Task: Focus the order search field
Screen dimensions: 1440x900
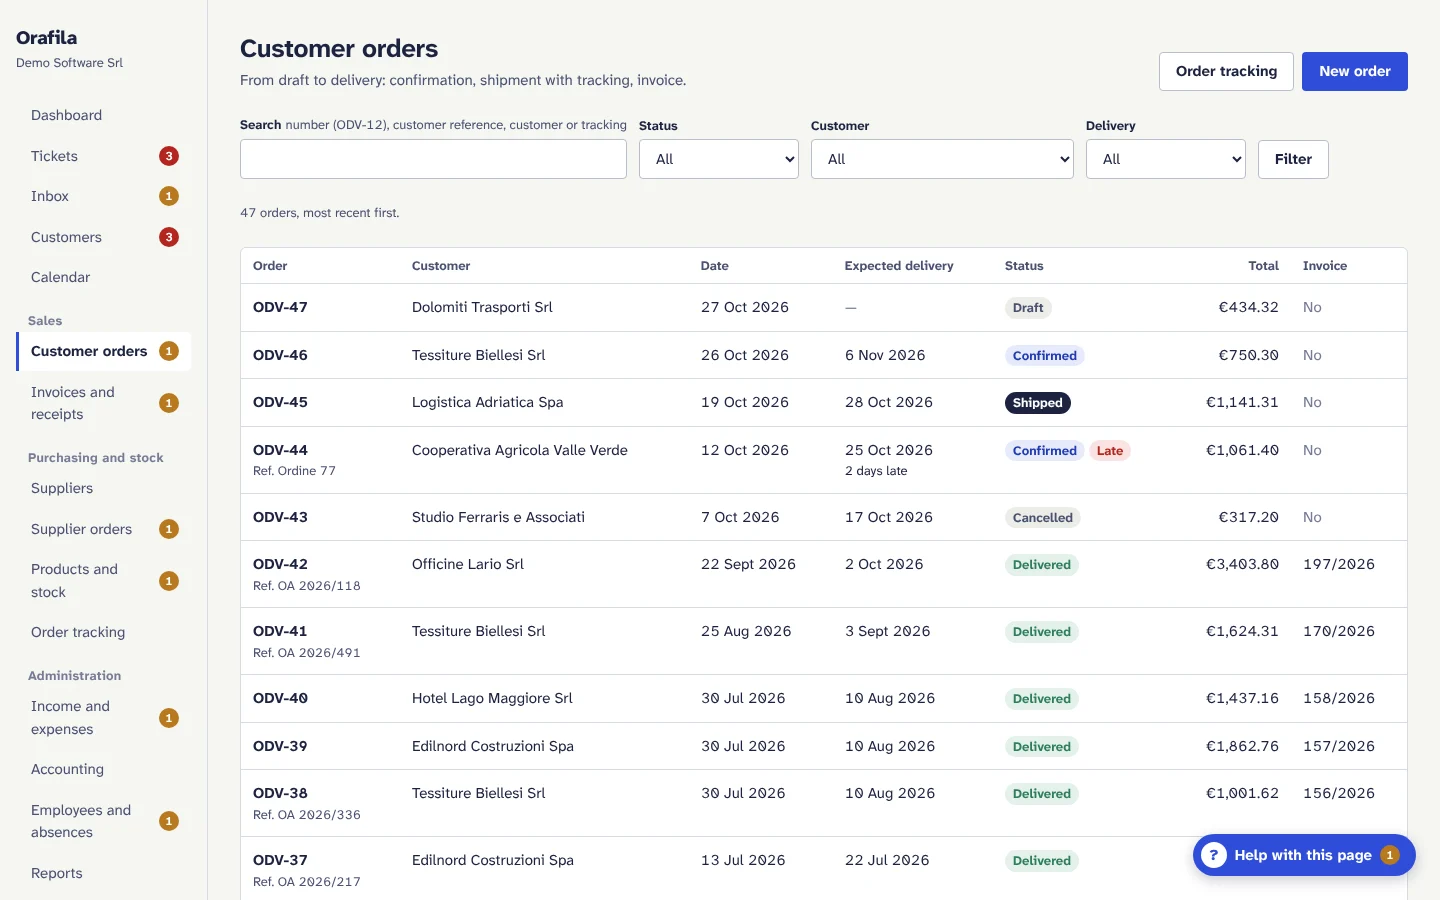Action: [x=433, y=159]
